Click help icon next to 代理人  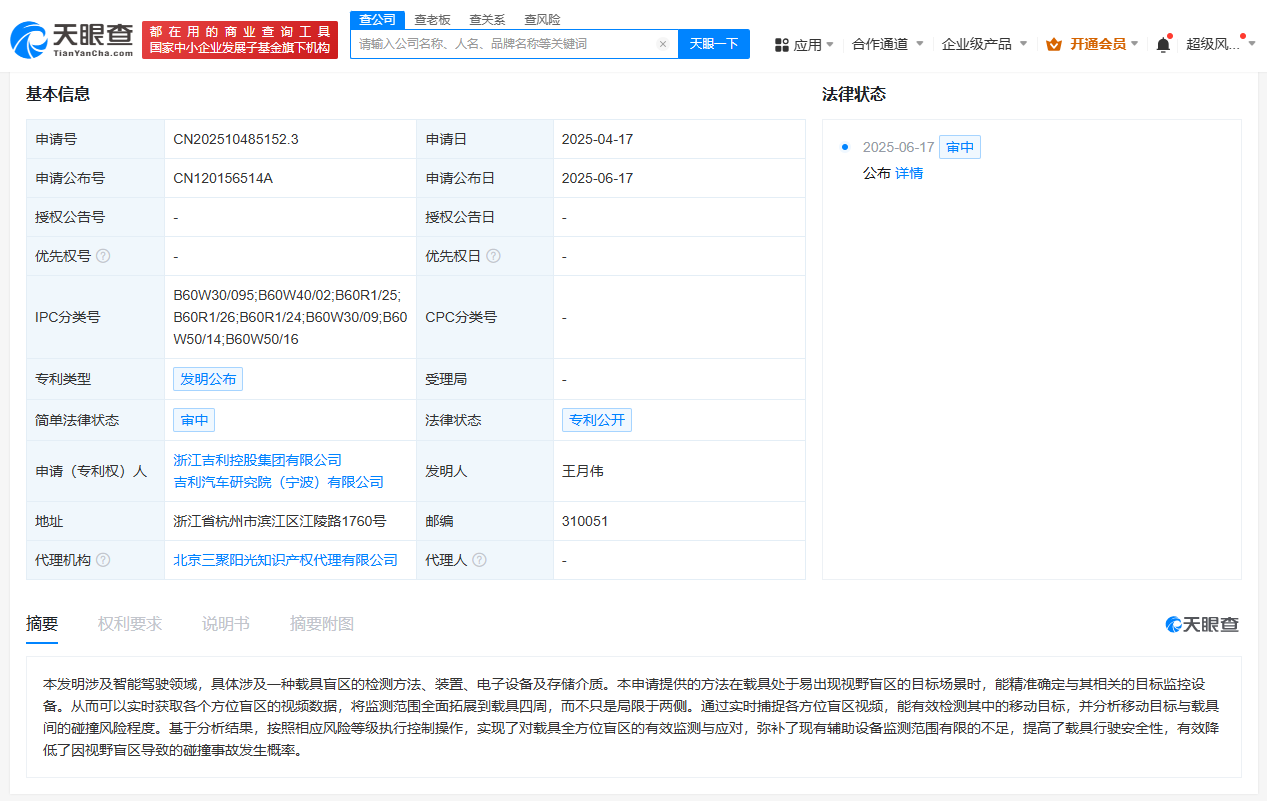coord(479,560)
